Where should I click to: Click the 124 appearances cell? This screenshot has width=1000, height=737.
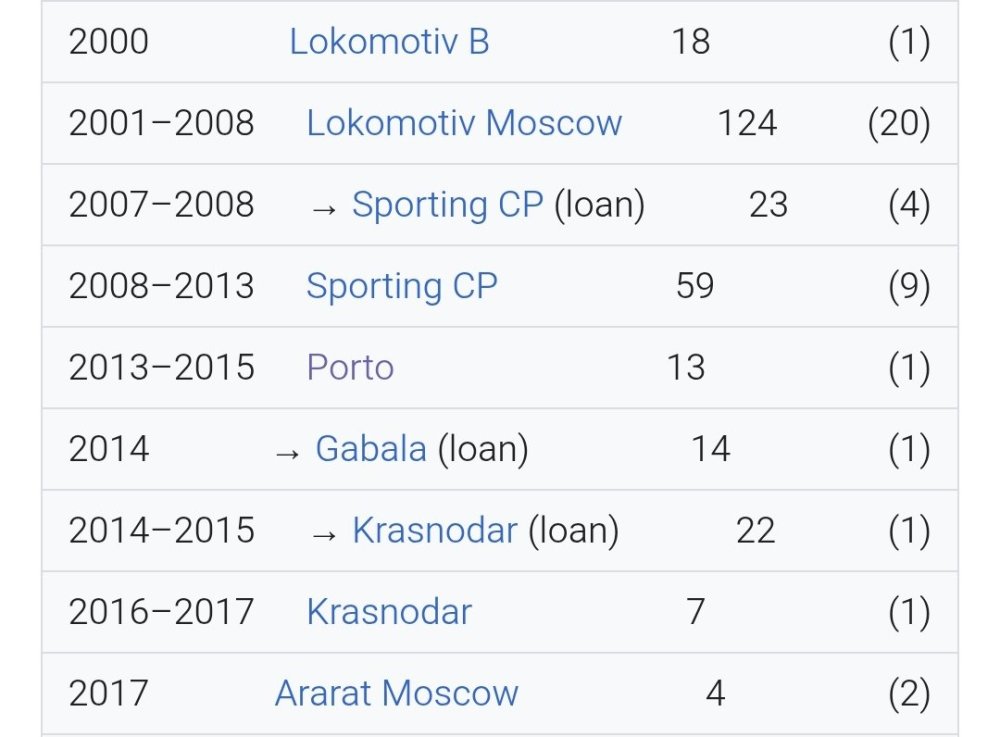coord(747,123)
